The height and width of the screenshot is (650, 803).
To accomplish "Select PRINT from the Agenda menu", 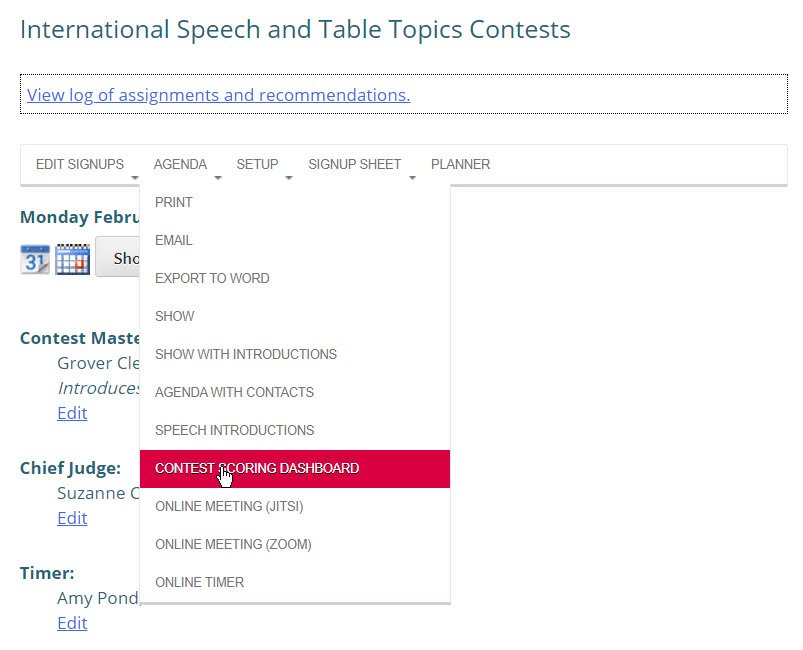I will pos(173,202).
